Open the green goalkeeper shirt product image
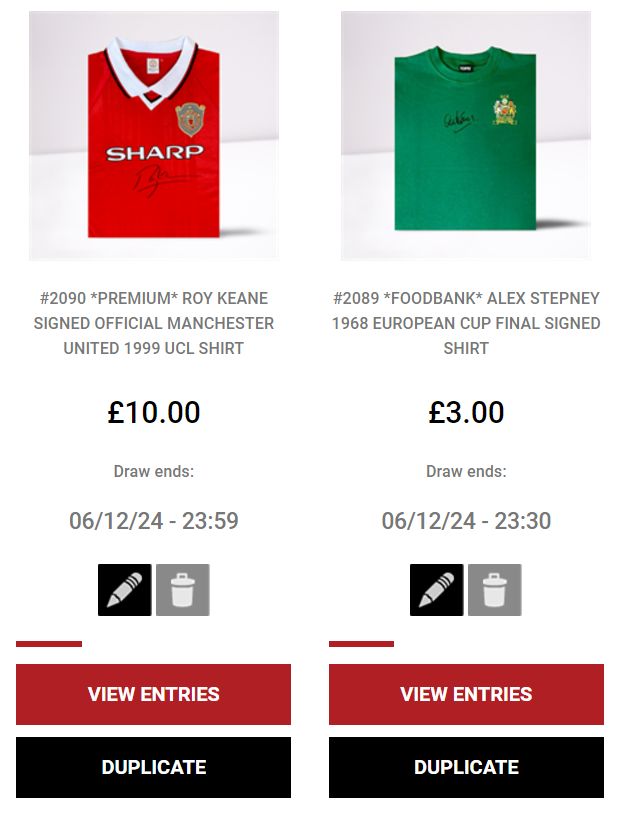This screenshot has width=618, height=824. coord(466,136)
